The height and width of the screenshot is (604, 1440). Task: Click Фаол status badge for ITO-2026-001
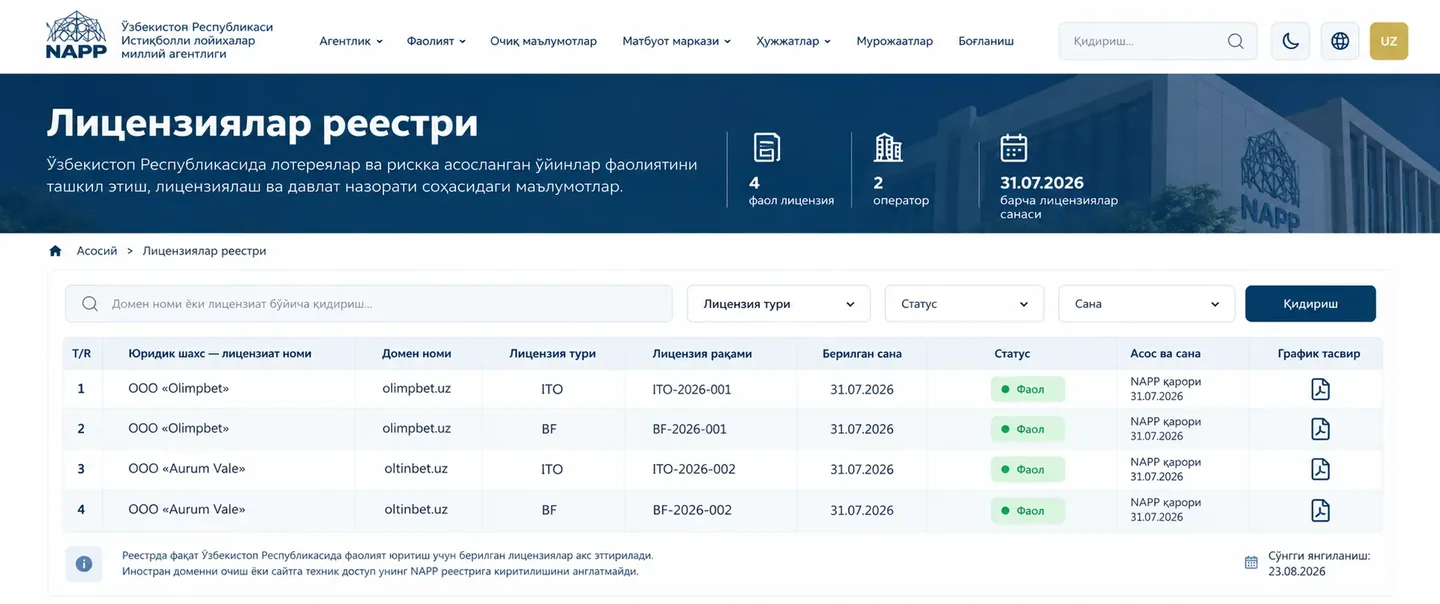[1028, 389]
